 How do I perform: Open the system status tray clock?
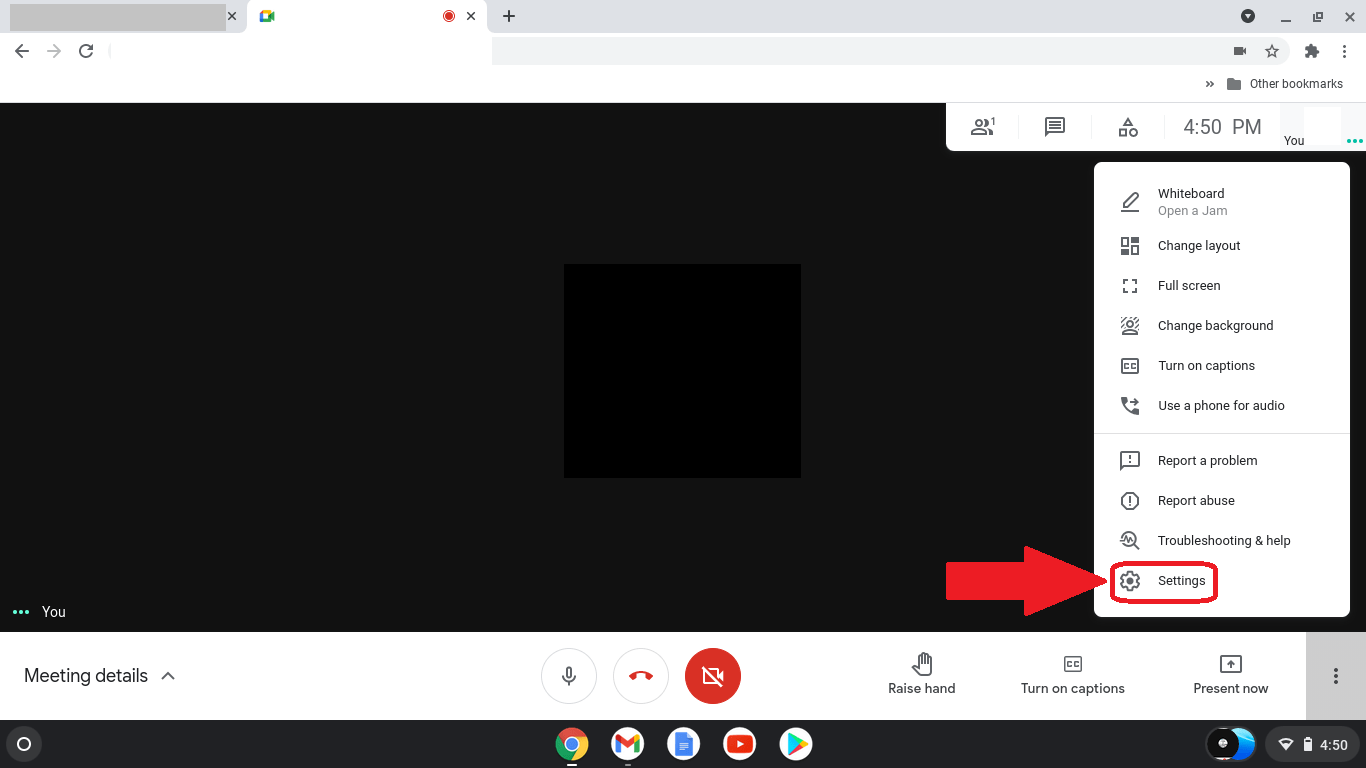[x=1312, y=744]
